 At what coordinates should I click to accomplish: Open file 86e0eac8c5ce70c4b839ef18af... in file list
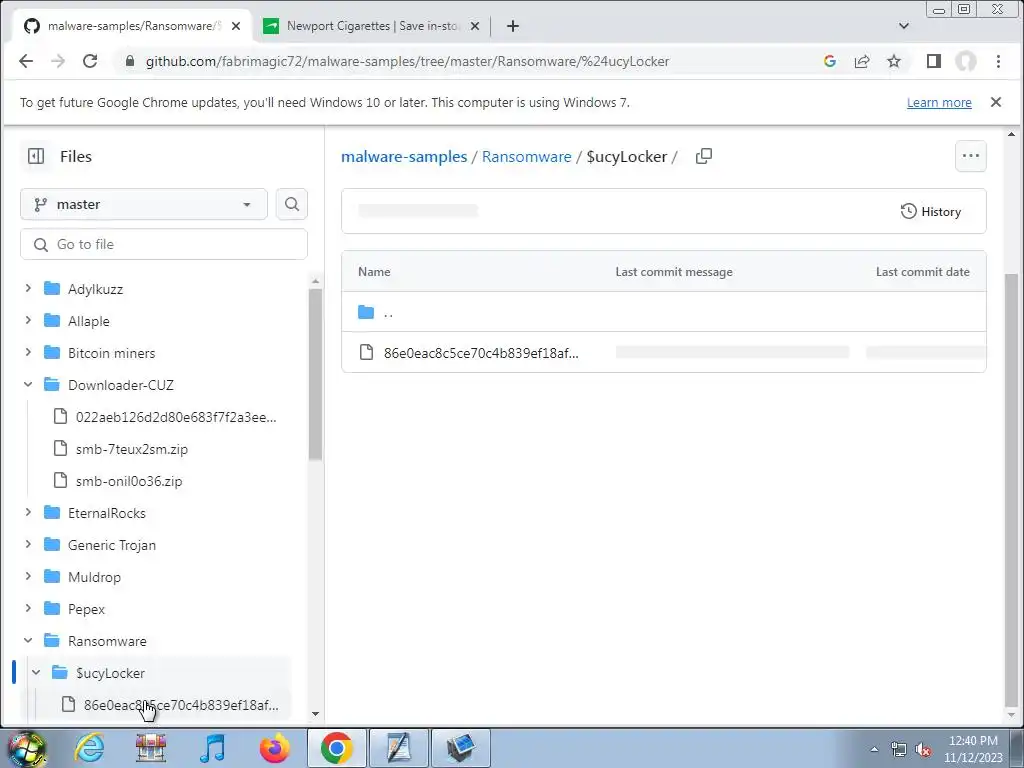(x=481, y=353)
